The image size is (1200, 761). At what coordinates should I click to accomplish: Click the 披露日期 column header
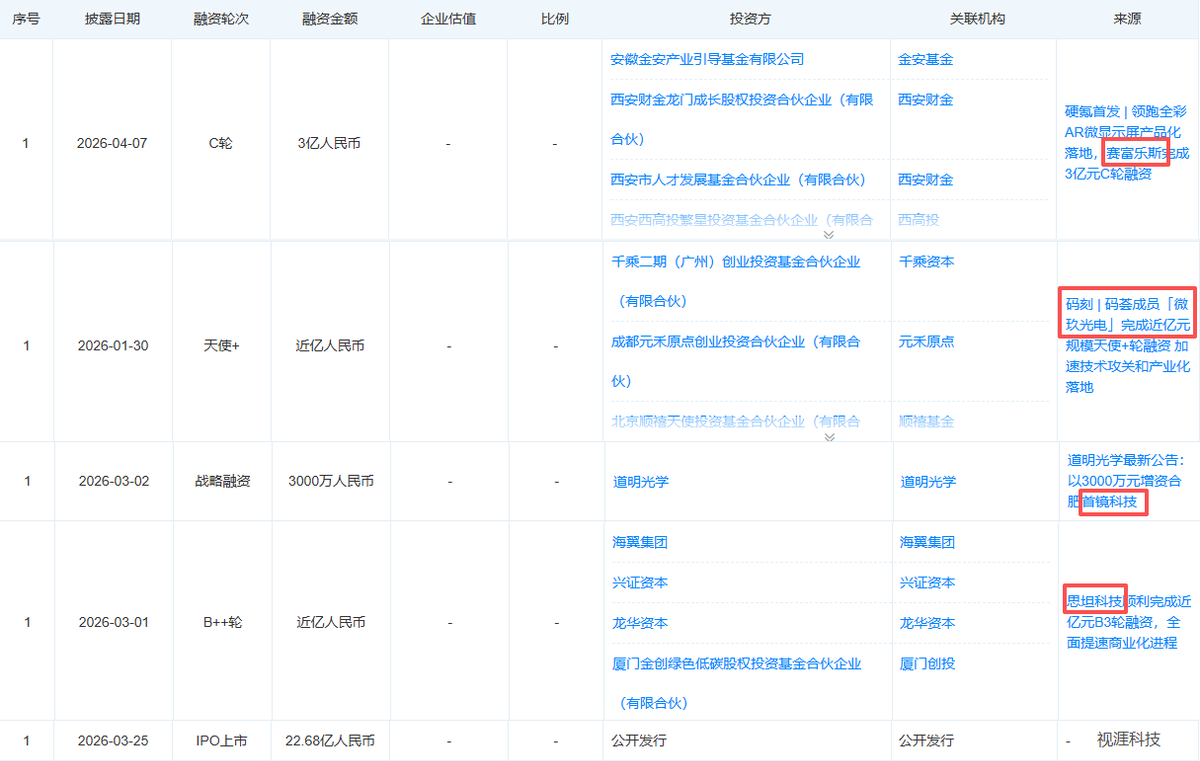coord(111,19)
